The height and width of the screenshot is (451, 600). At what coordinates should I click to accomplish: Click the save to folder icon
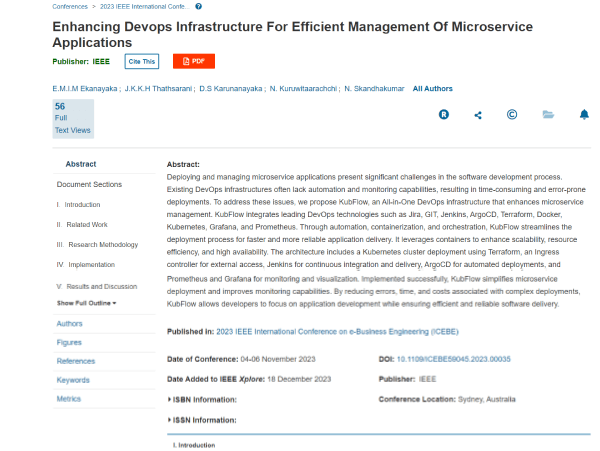click(548, 115)
